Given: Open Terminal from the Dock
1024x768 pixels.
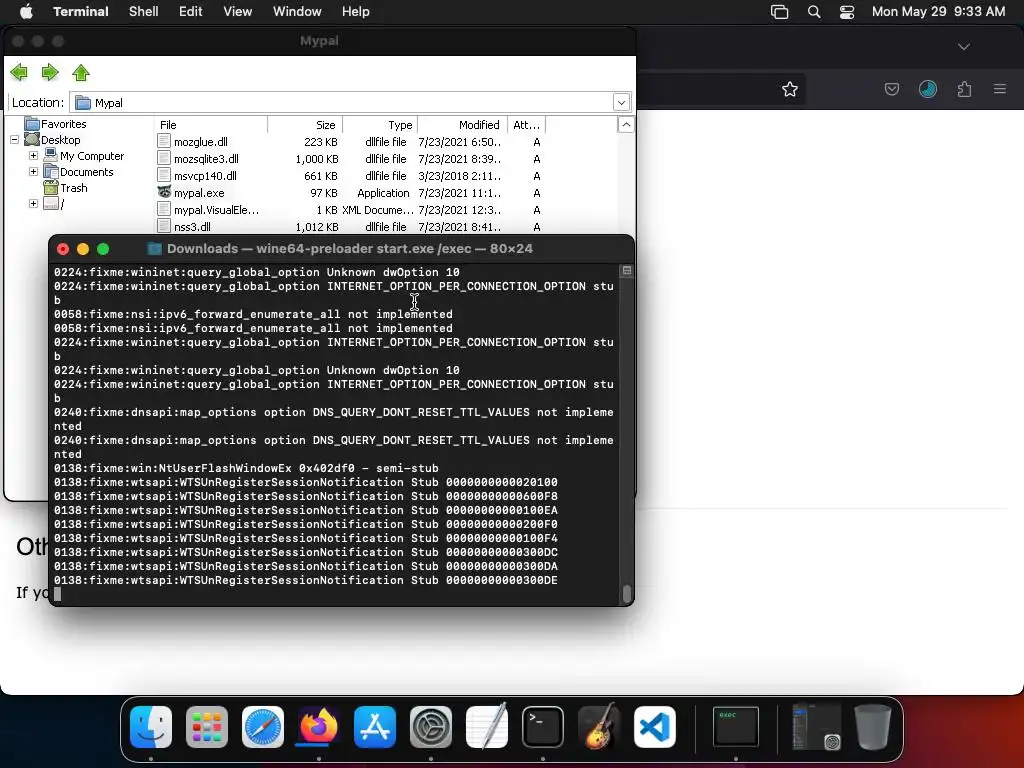Looking at the screenshot, I should coord(543,727).
